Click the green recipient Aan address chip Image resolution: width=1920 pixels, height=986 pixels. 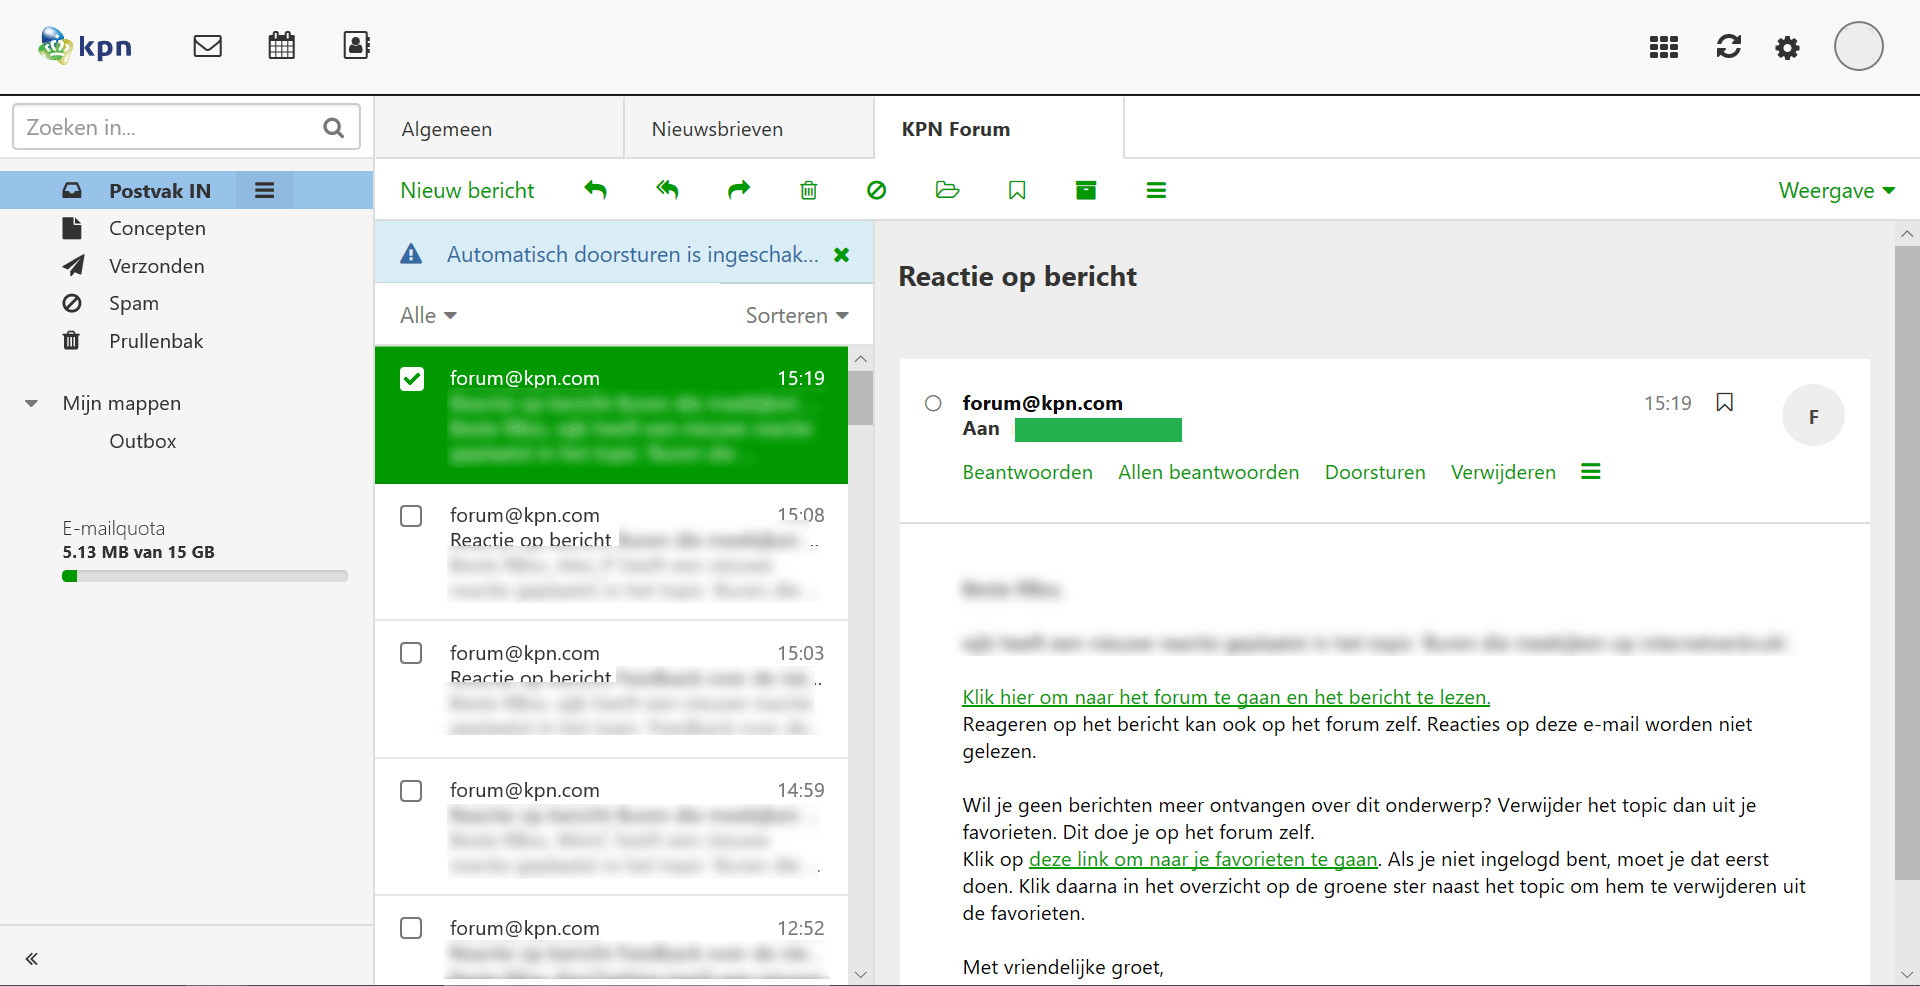click(x=1098, y=430)
